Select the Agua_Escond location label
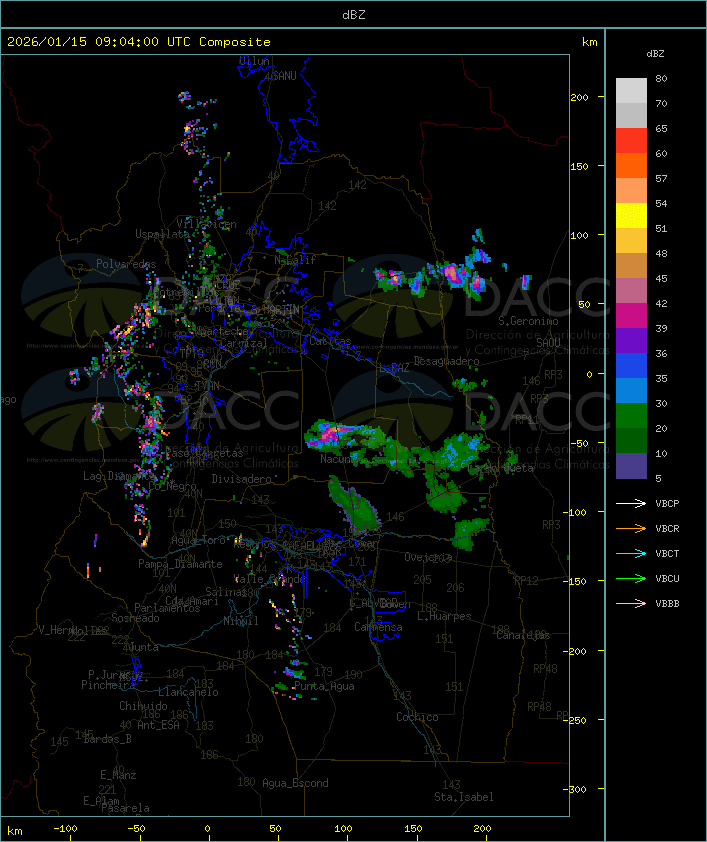 pyautogui.click(x=295, y=783)
